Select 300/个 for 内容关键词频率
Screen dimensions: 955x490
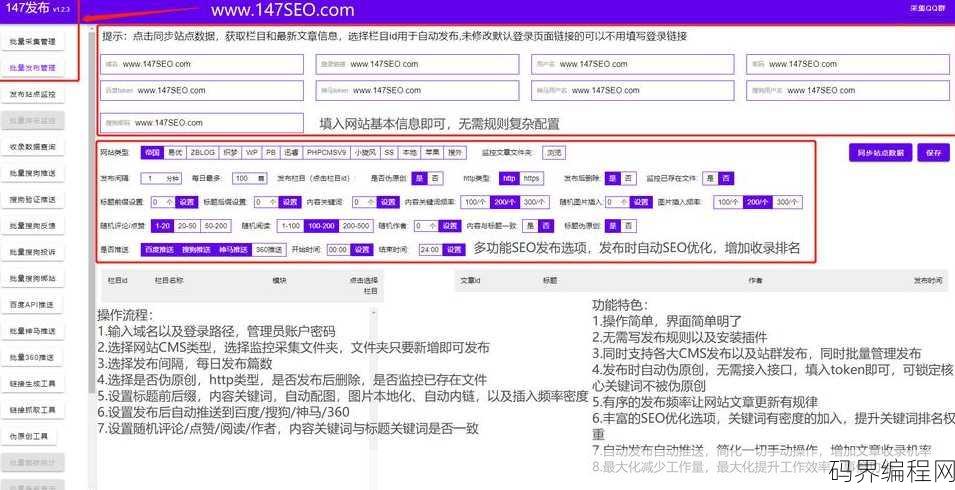[x=536, y=202]
